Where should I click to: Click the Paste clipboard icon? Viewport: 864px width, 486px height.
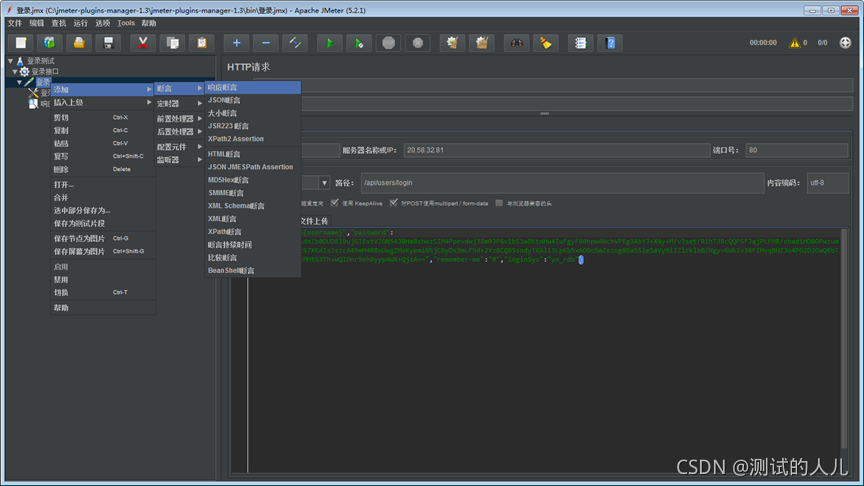[202, 43]
